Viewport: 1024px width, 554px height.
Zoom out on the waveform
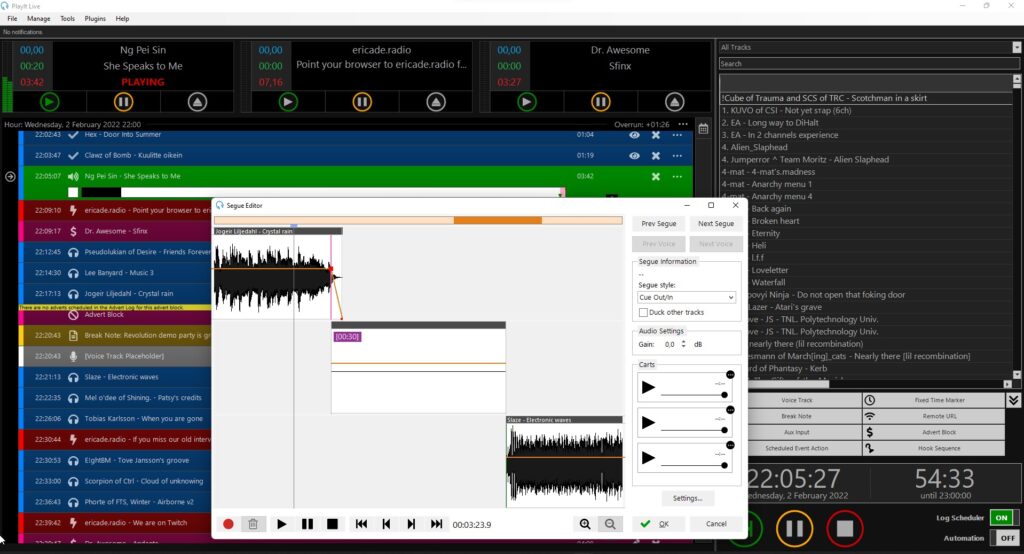point(610,524)
